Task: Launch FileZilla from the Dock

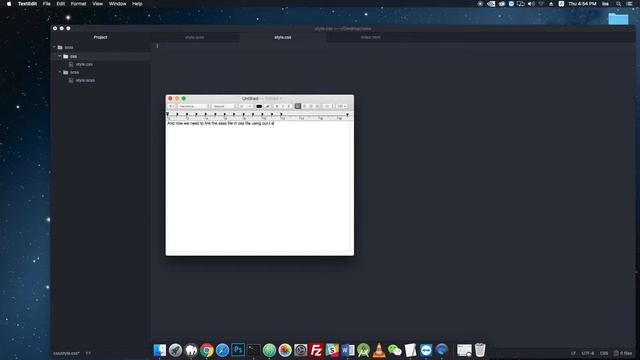Action: 316,350
